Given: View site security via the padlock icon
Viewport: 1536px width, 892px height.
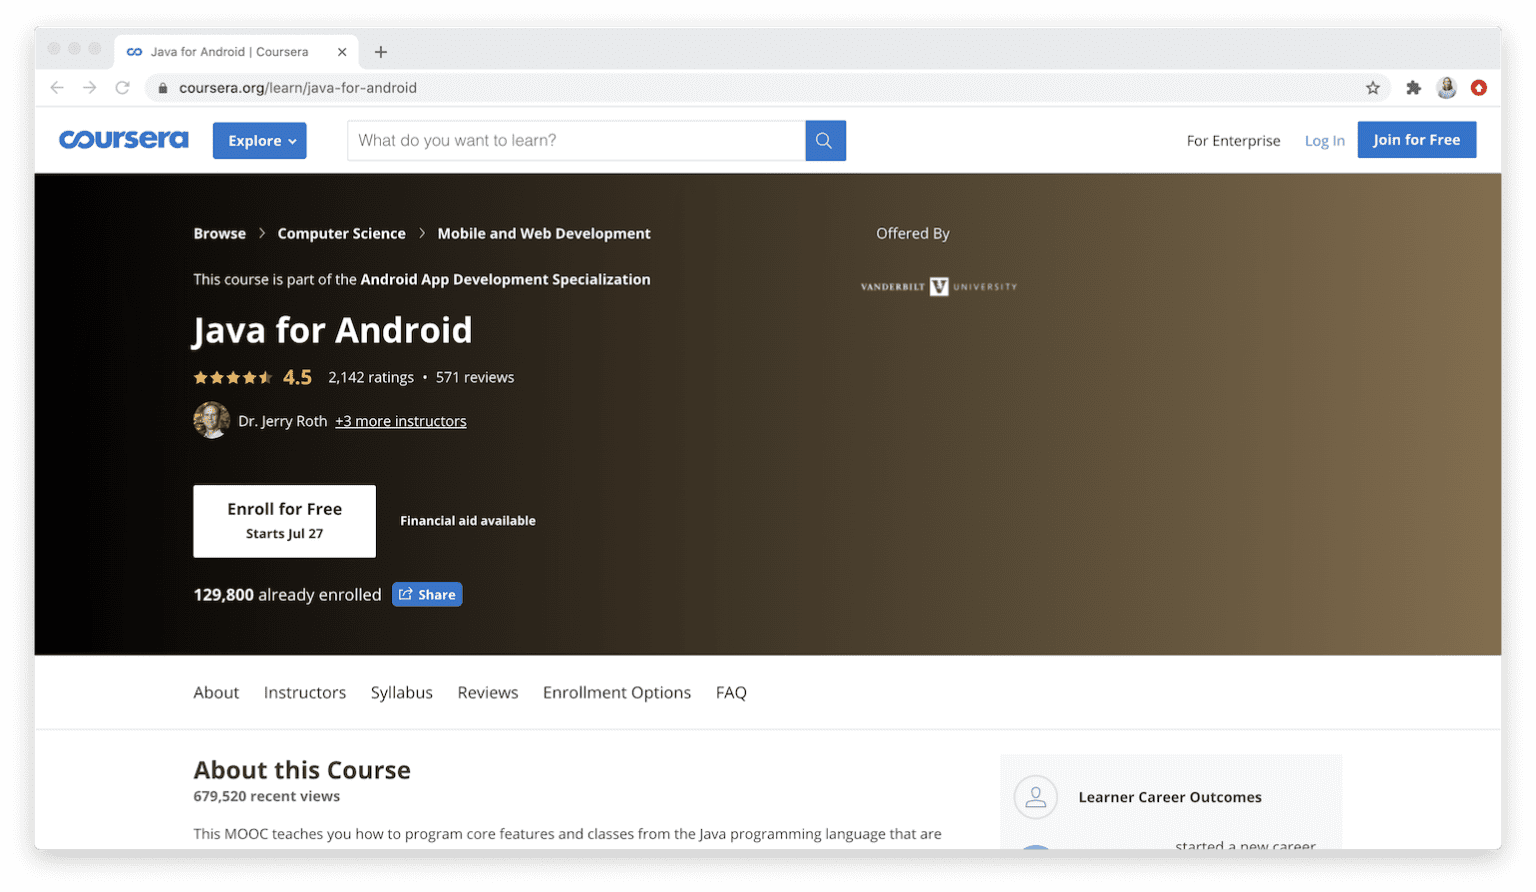Looking at the screenshot, I should 162,87.
